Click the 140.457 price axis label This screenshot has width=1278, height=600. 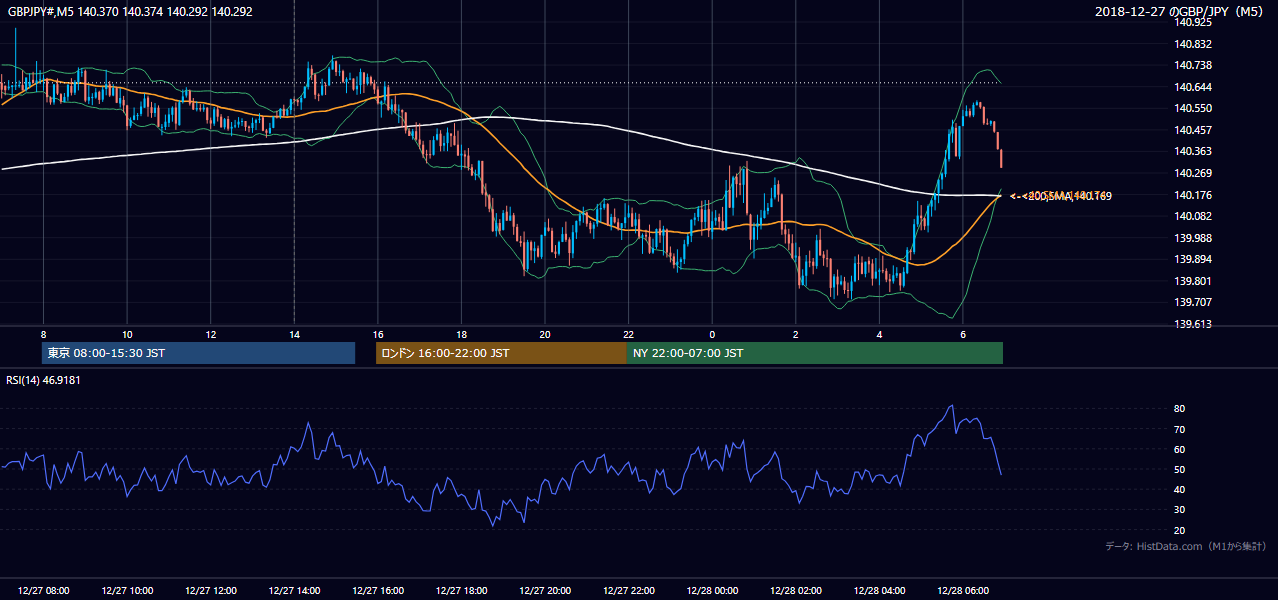(1192, 130)
